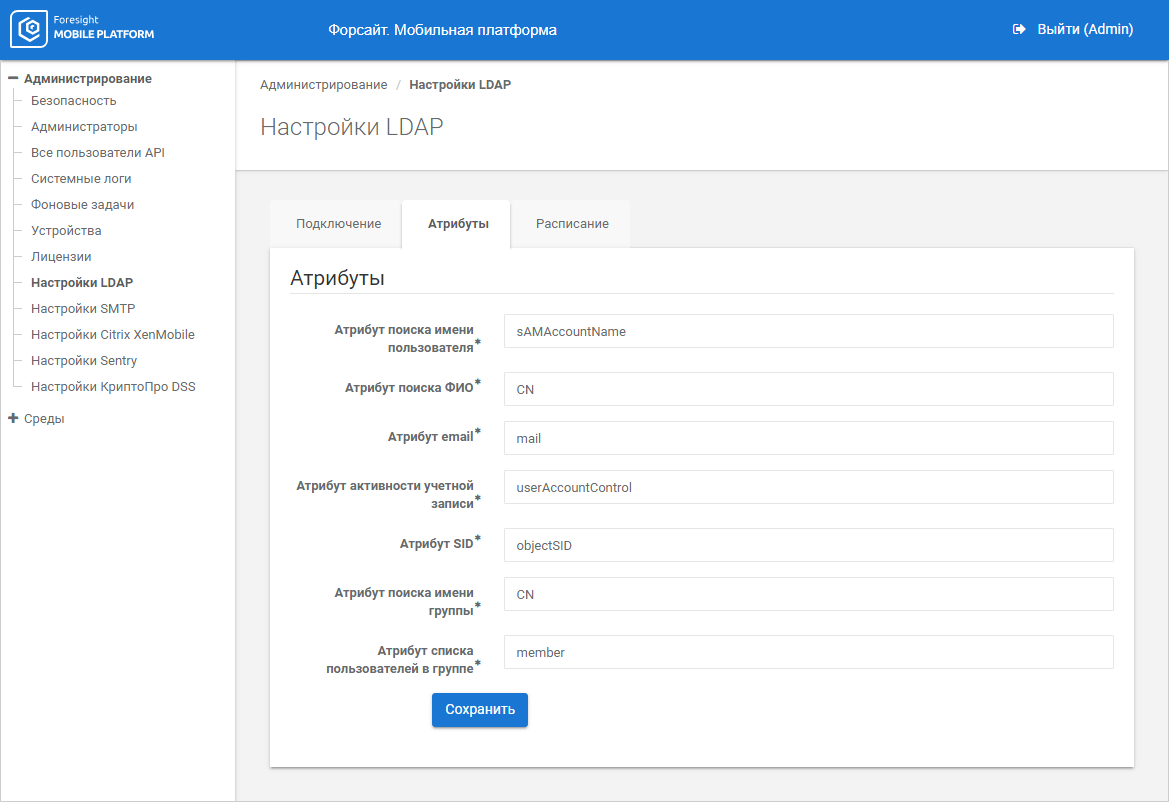Click the logout icon beside Выйти
The width and height of the screenshot is (1169, 802).
(x=1019, y=30)
